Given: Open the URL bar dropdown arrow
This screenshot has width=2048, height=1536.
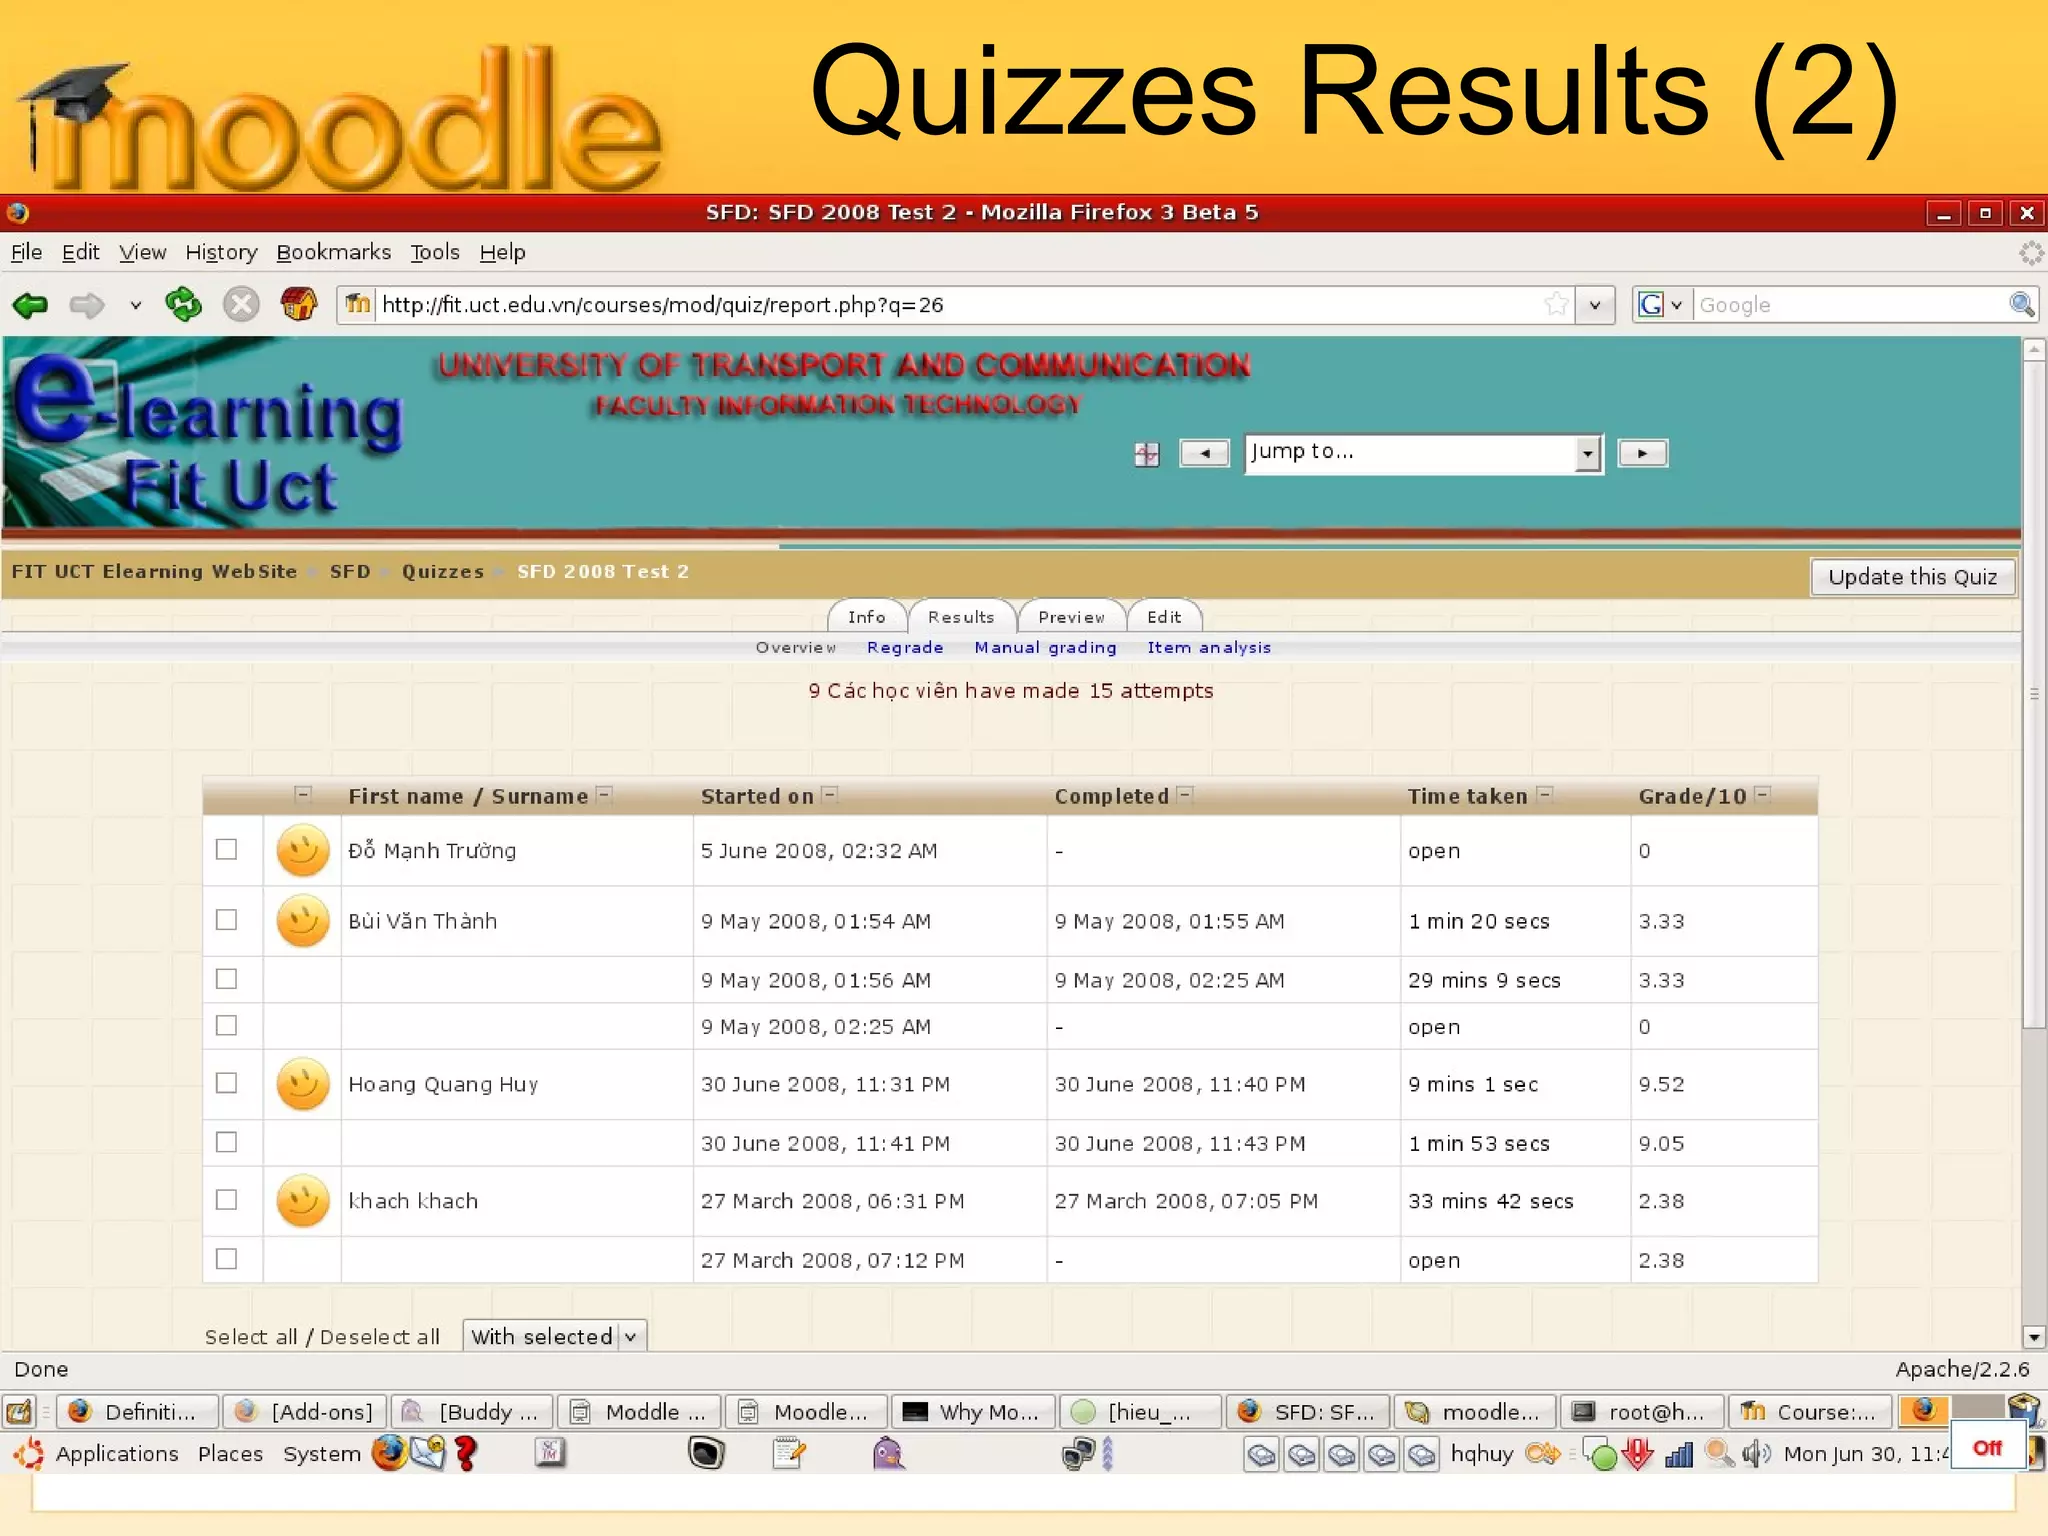Looking at the screenshot, I should 1595,305.
